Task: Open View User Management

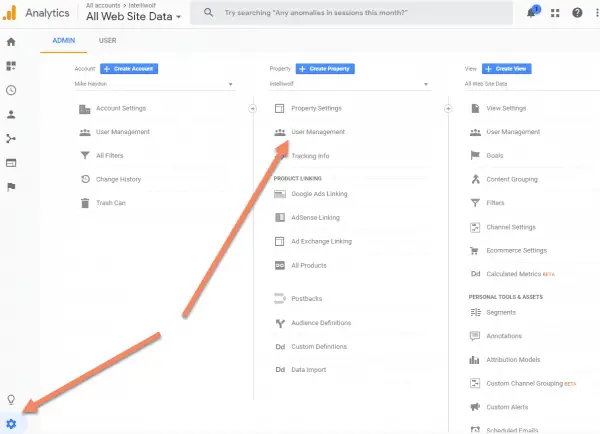Action: [513, 132]
